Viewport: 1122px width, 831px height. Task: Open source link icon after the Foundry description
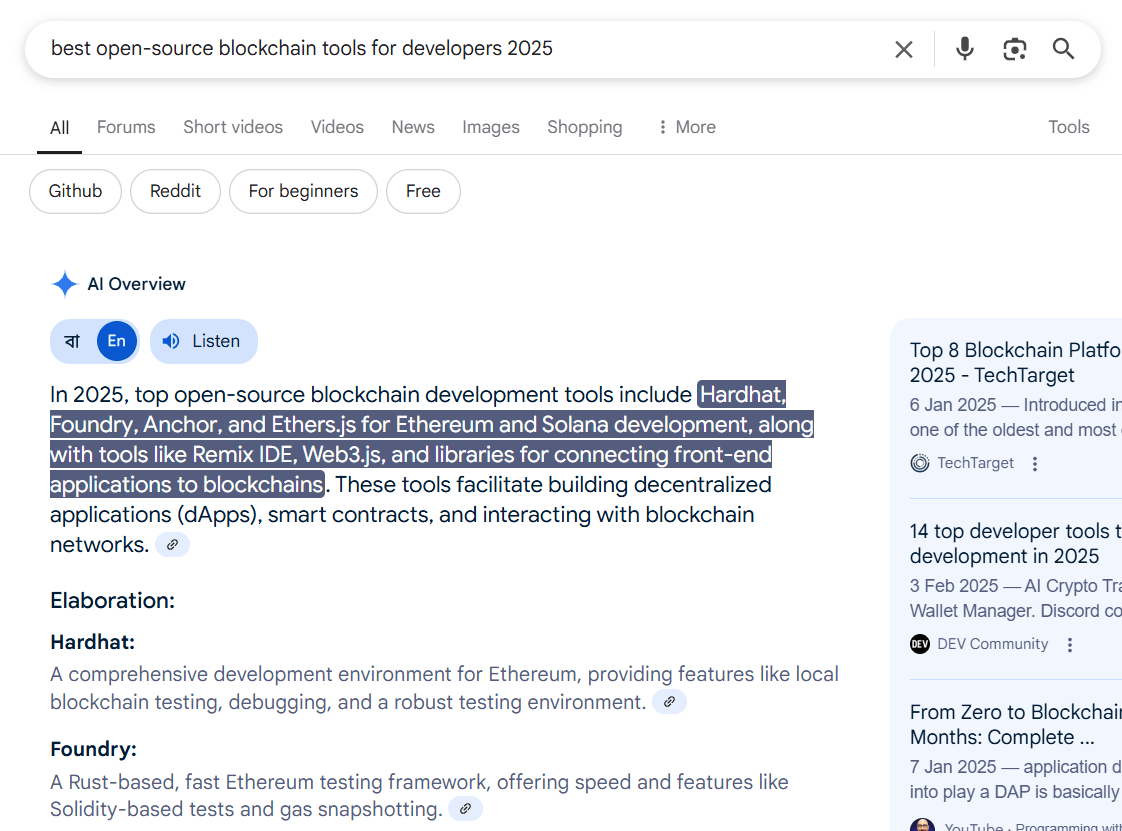pyautogui.click(x=465, y=810)
